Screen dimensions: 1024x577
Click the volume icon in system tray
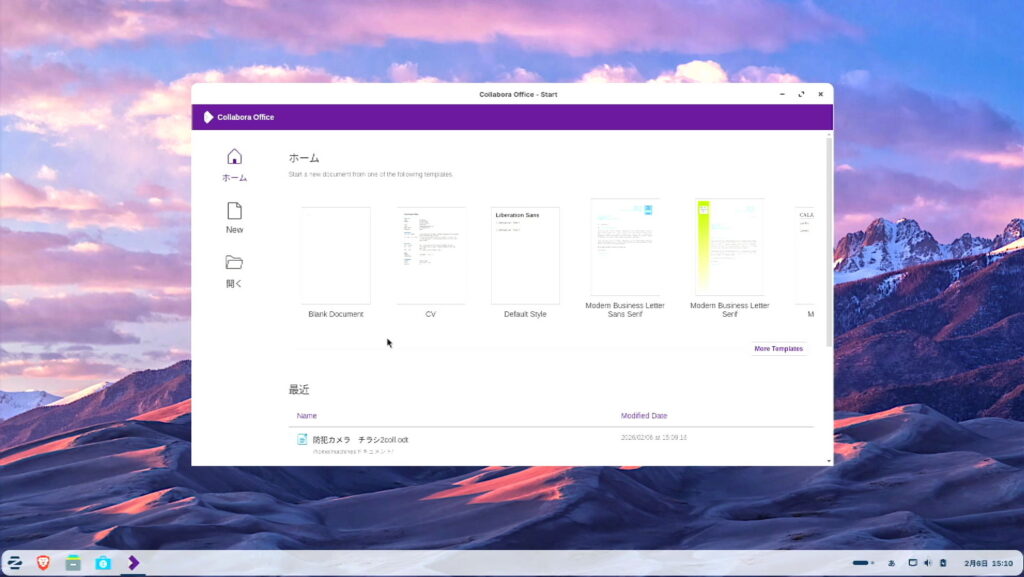pyautogui.click(x=927, y=563)
